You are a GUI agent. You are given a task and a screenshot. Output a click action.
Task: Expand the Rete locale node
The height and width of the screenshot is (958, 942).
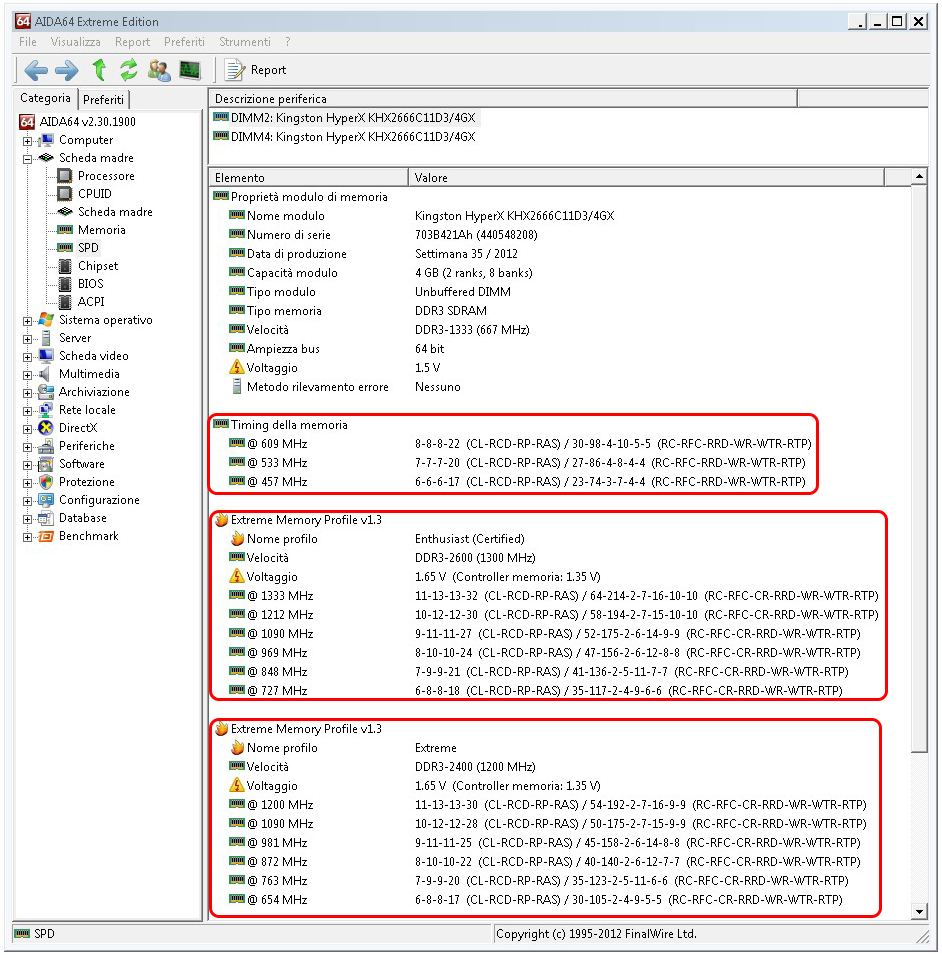pyautogui.click(x=27, y=411)
